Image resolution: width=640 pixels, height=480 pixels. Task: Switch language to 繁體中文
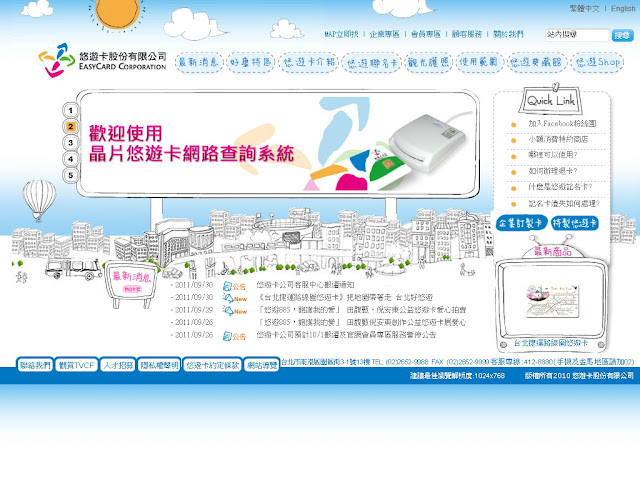[x=584, y=8]
